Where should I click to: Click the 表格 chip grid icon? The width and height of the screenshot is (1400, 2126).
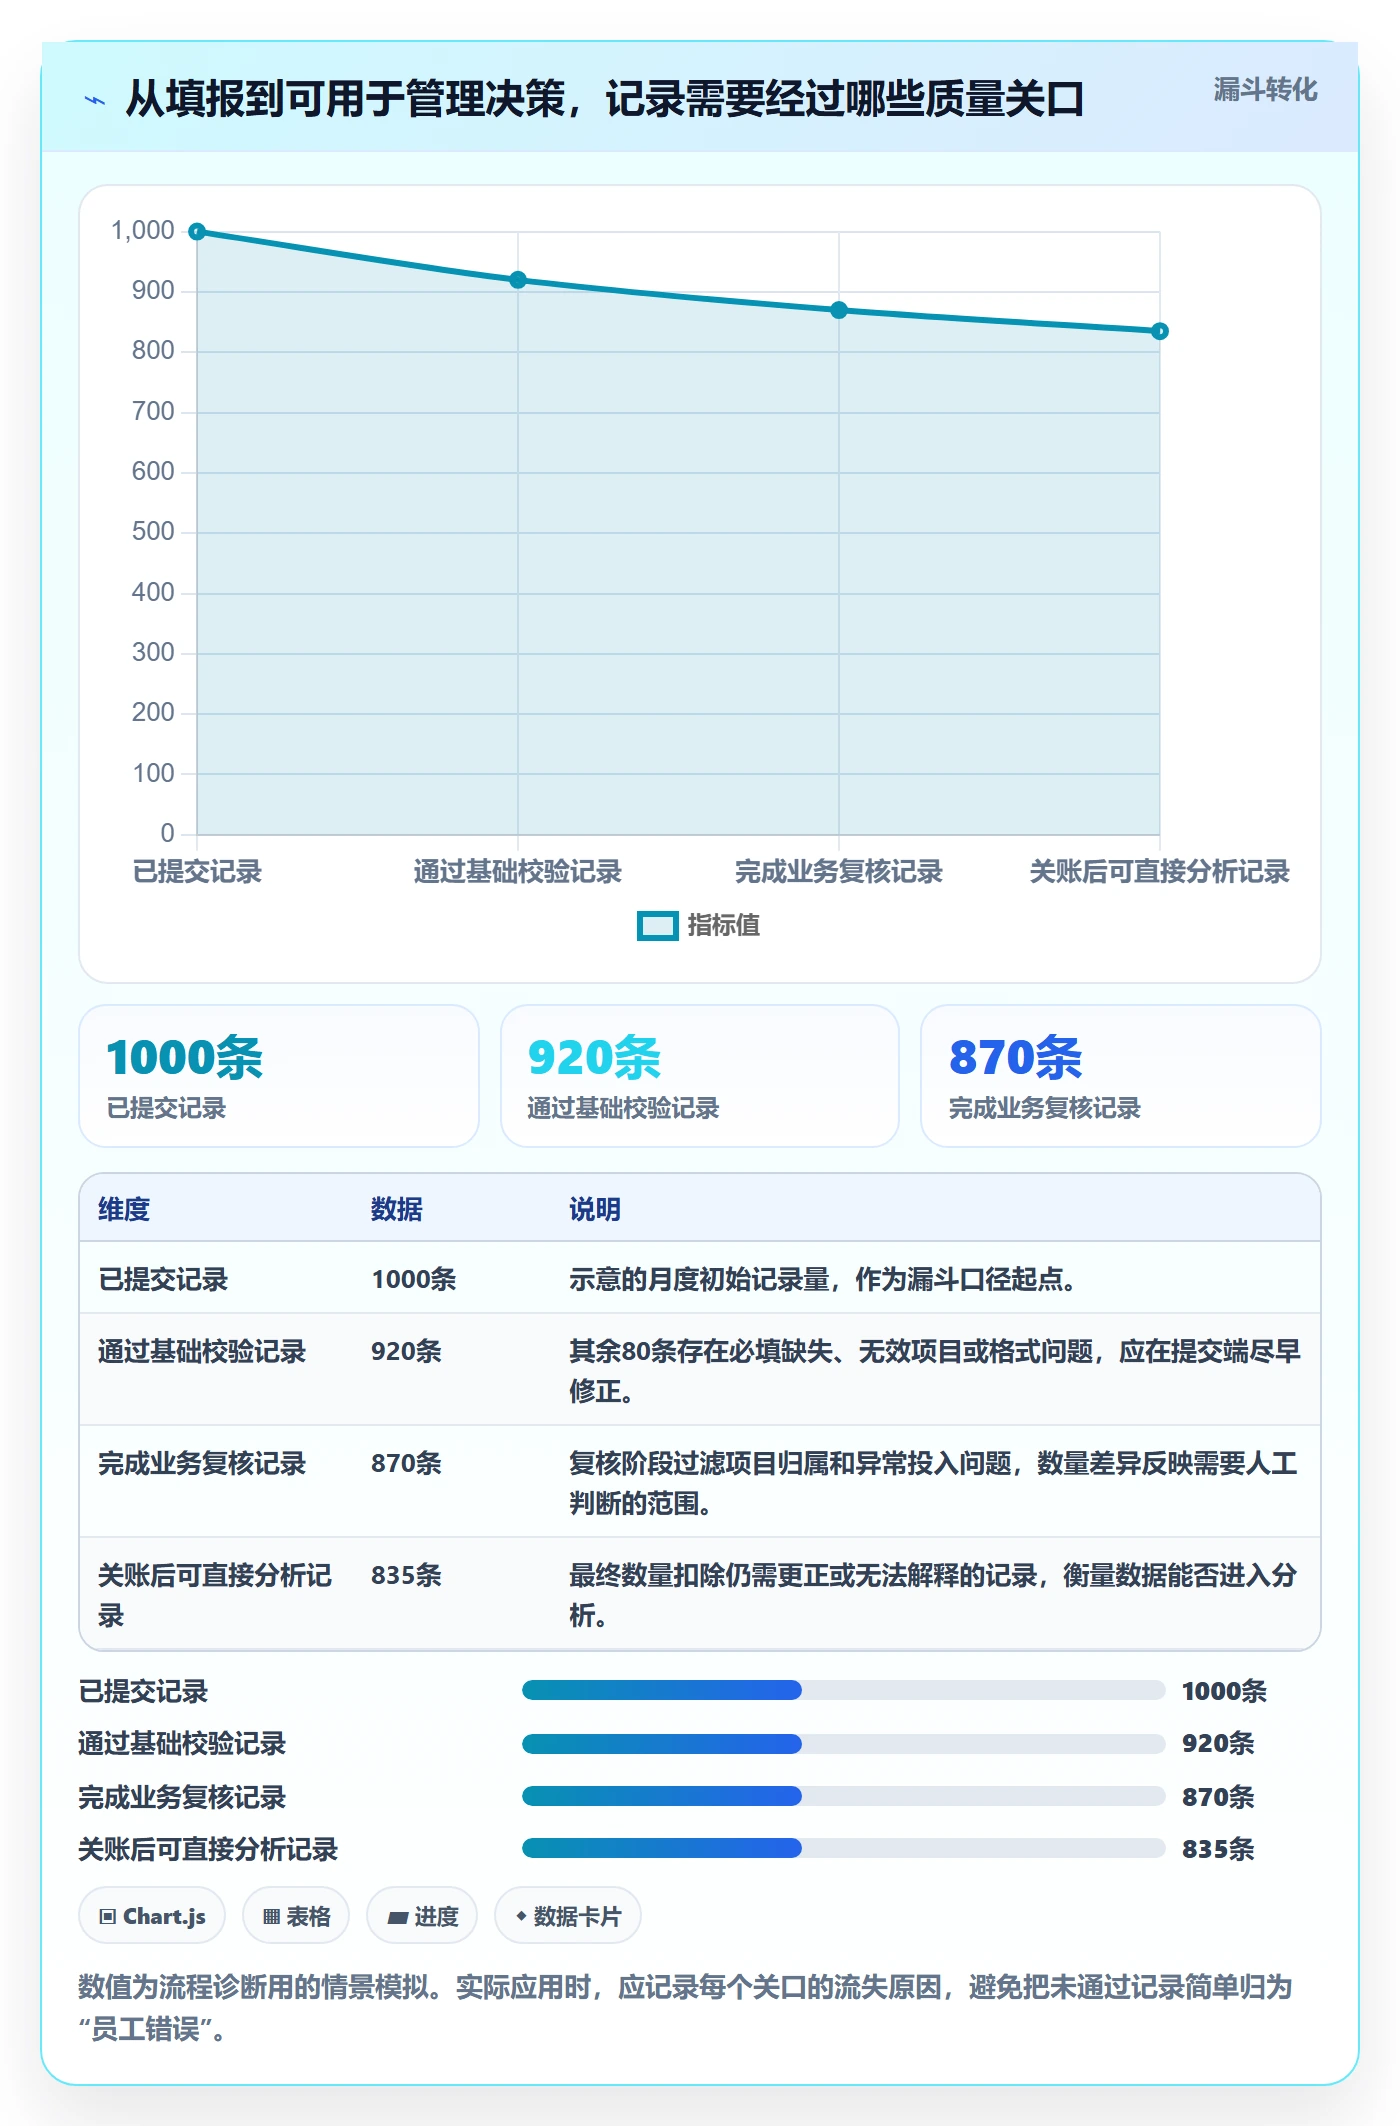(x=271, y=1916)
